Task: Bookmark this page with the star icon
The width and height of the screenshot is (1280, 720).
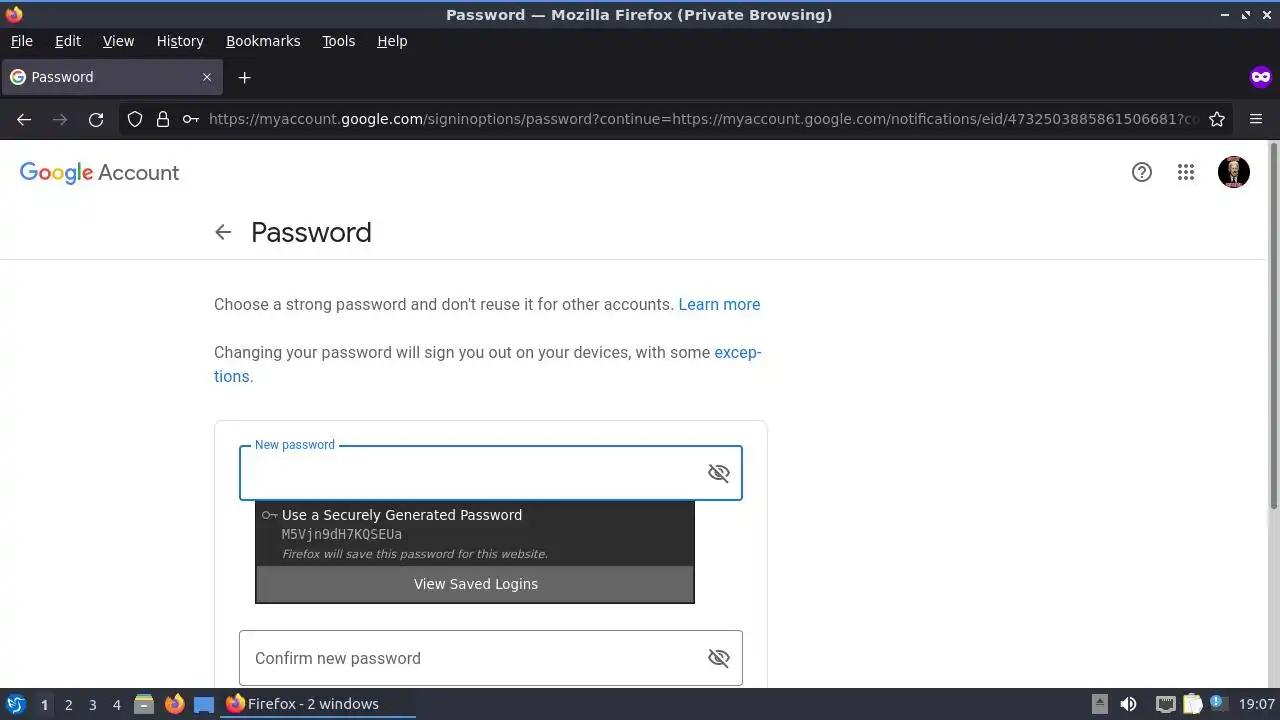Action: (1217, 119)
